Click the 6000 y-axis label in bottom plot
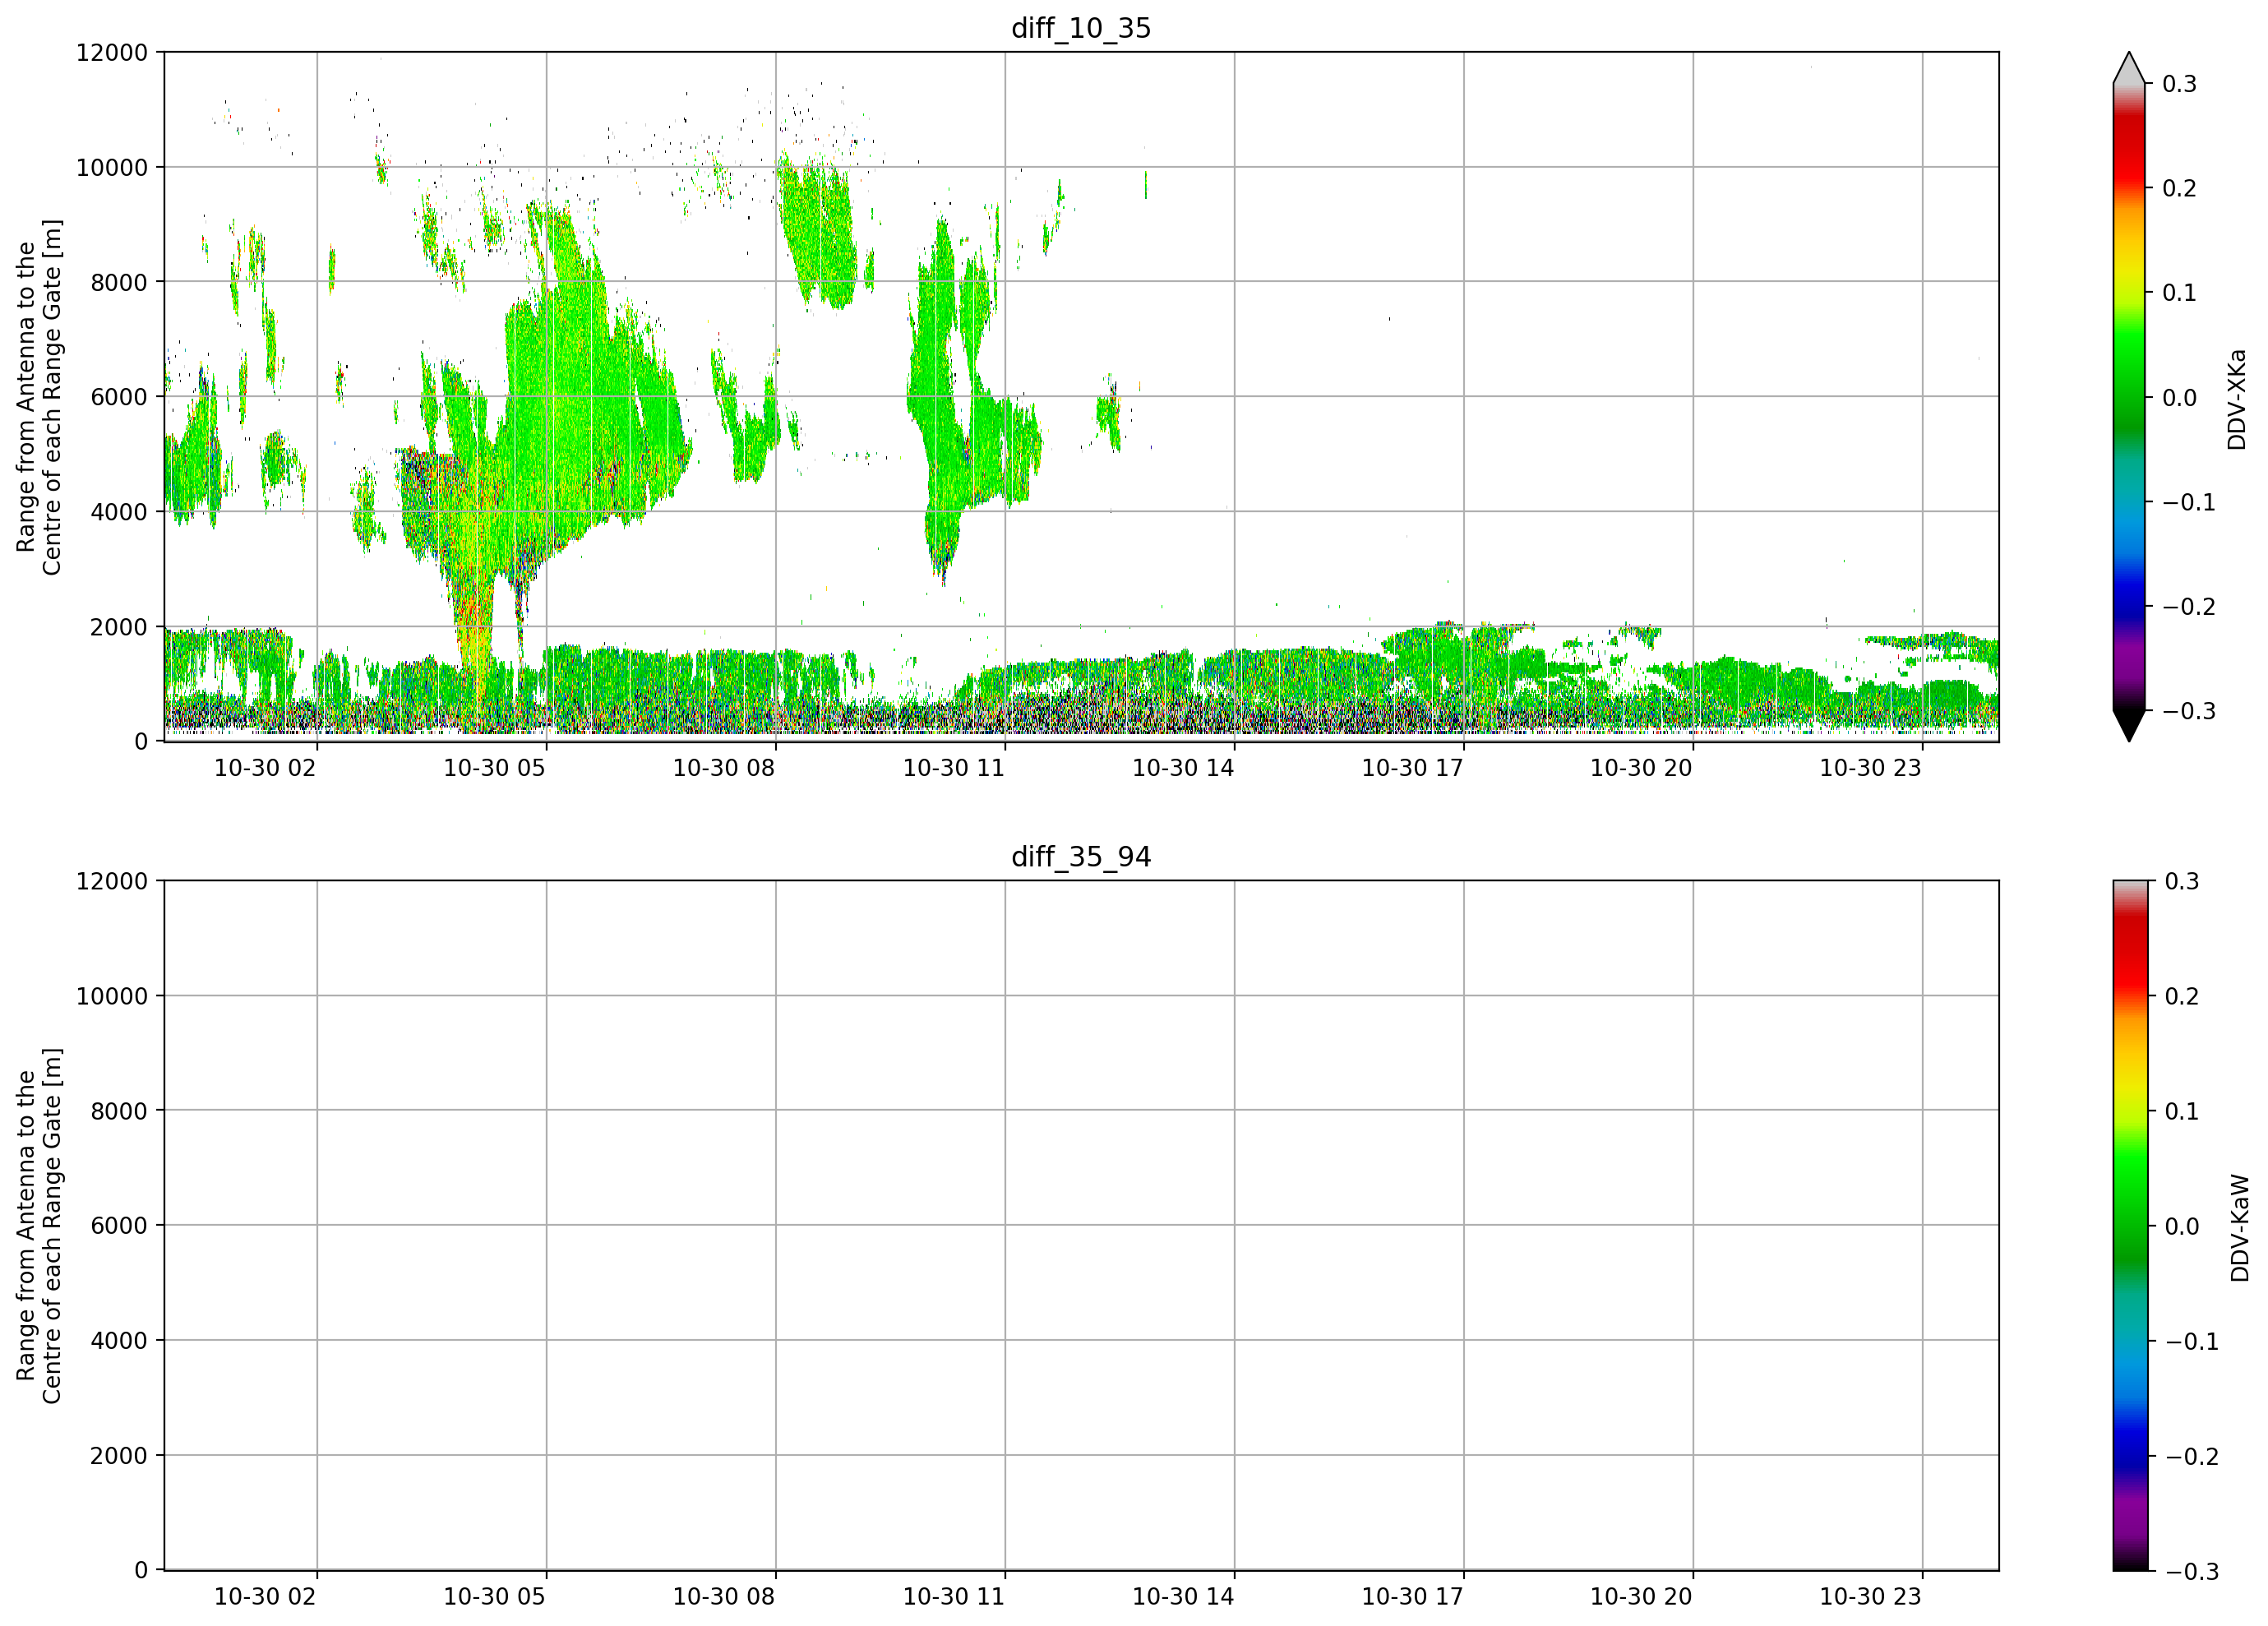Screen dimensions: 2268x1626 (119, 1226)
